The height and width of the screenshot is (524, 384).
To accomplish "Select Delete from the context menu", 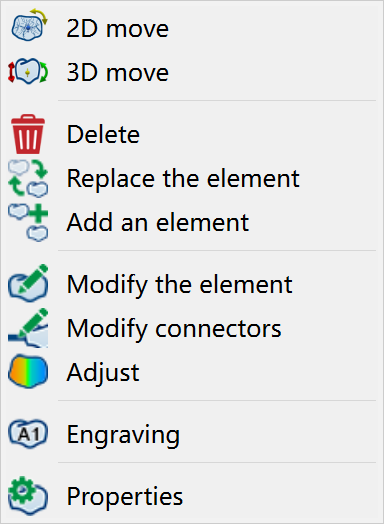I will [x=192, y=134].
